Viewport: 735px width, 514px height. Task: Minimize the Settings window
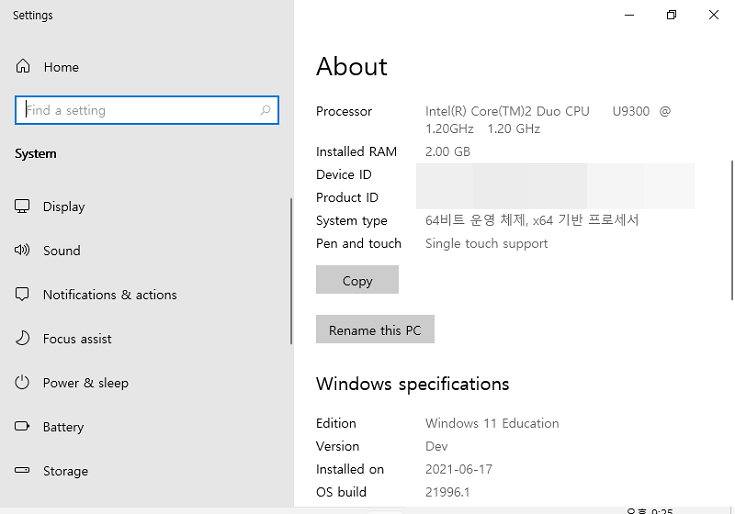coord(630,15)
